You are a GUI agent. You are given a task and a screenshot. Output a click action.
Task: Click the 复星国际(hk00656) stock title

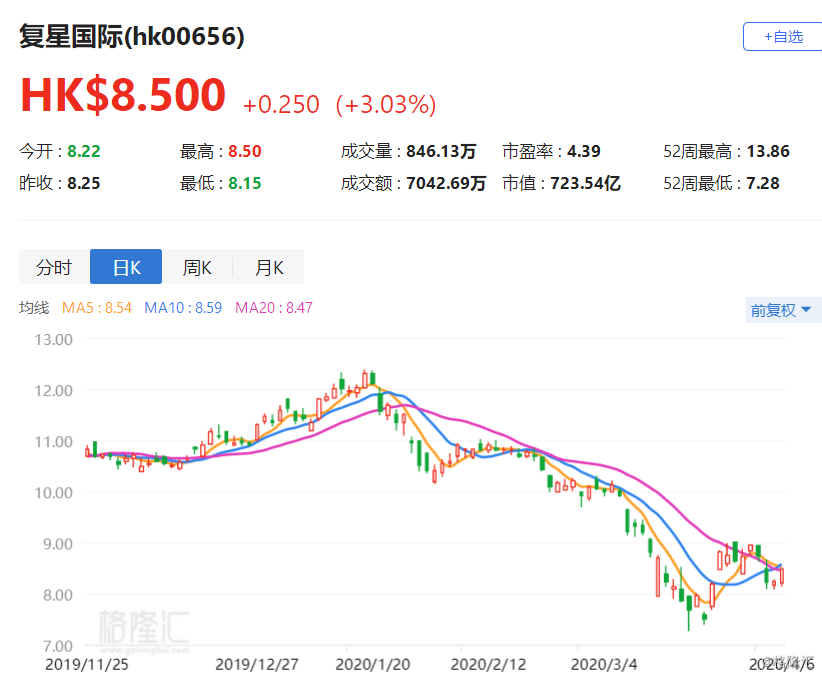click(132, 37)
